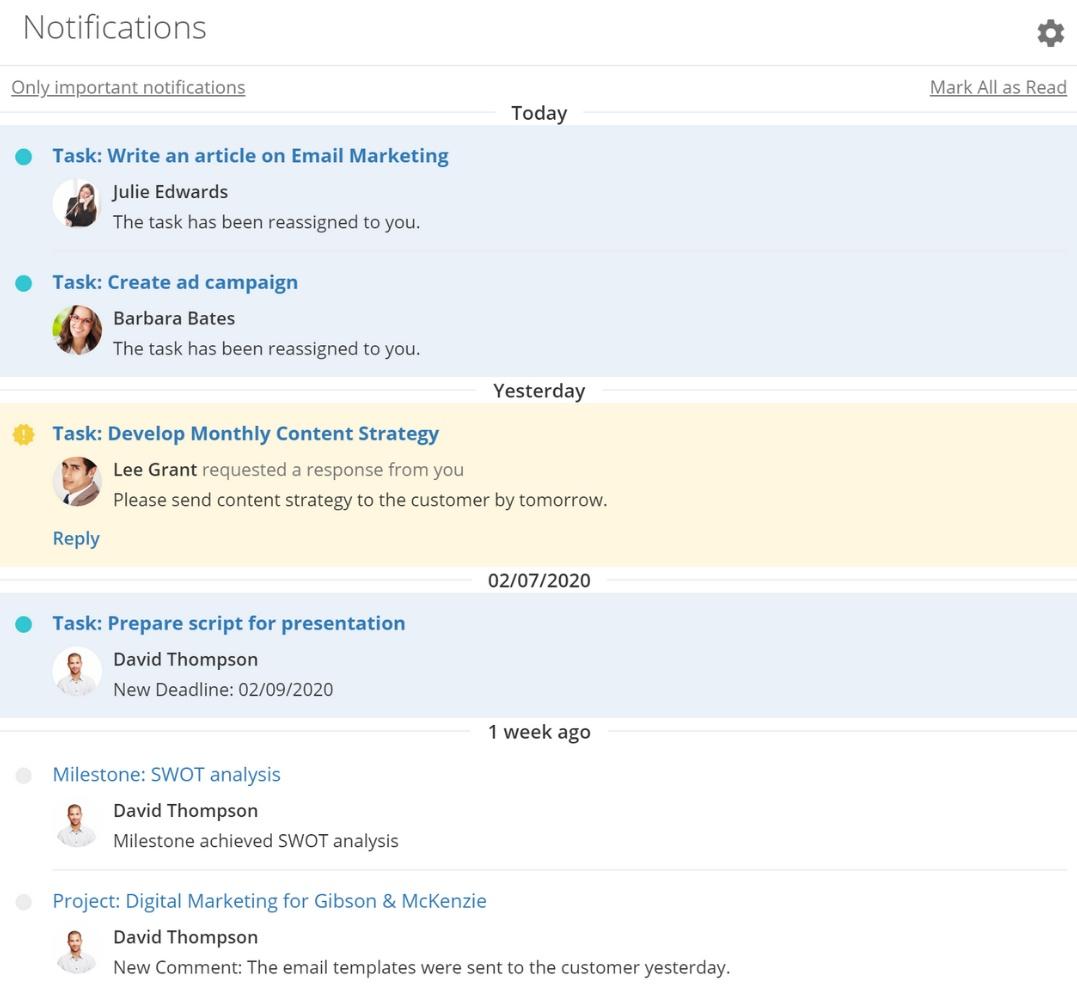The height and width of the screenshot is (1000, 1077).
Task: Click the Today date separator
Action: tap(539, 113)
